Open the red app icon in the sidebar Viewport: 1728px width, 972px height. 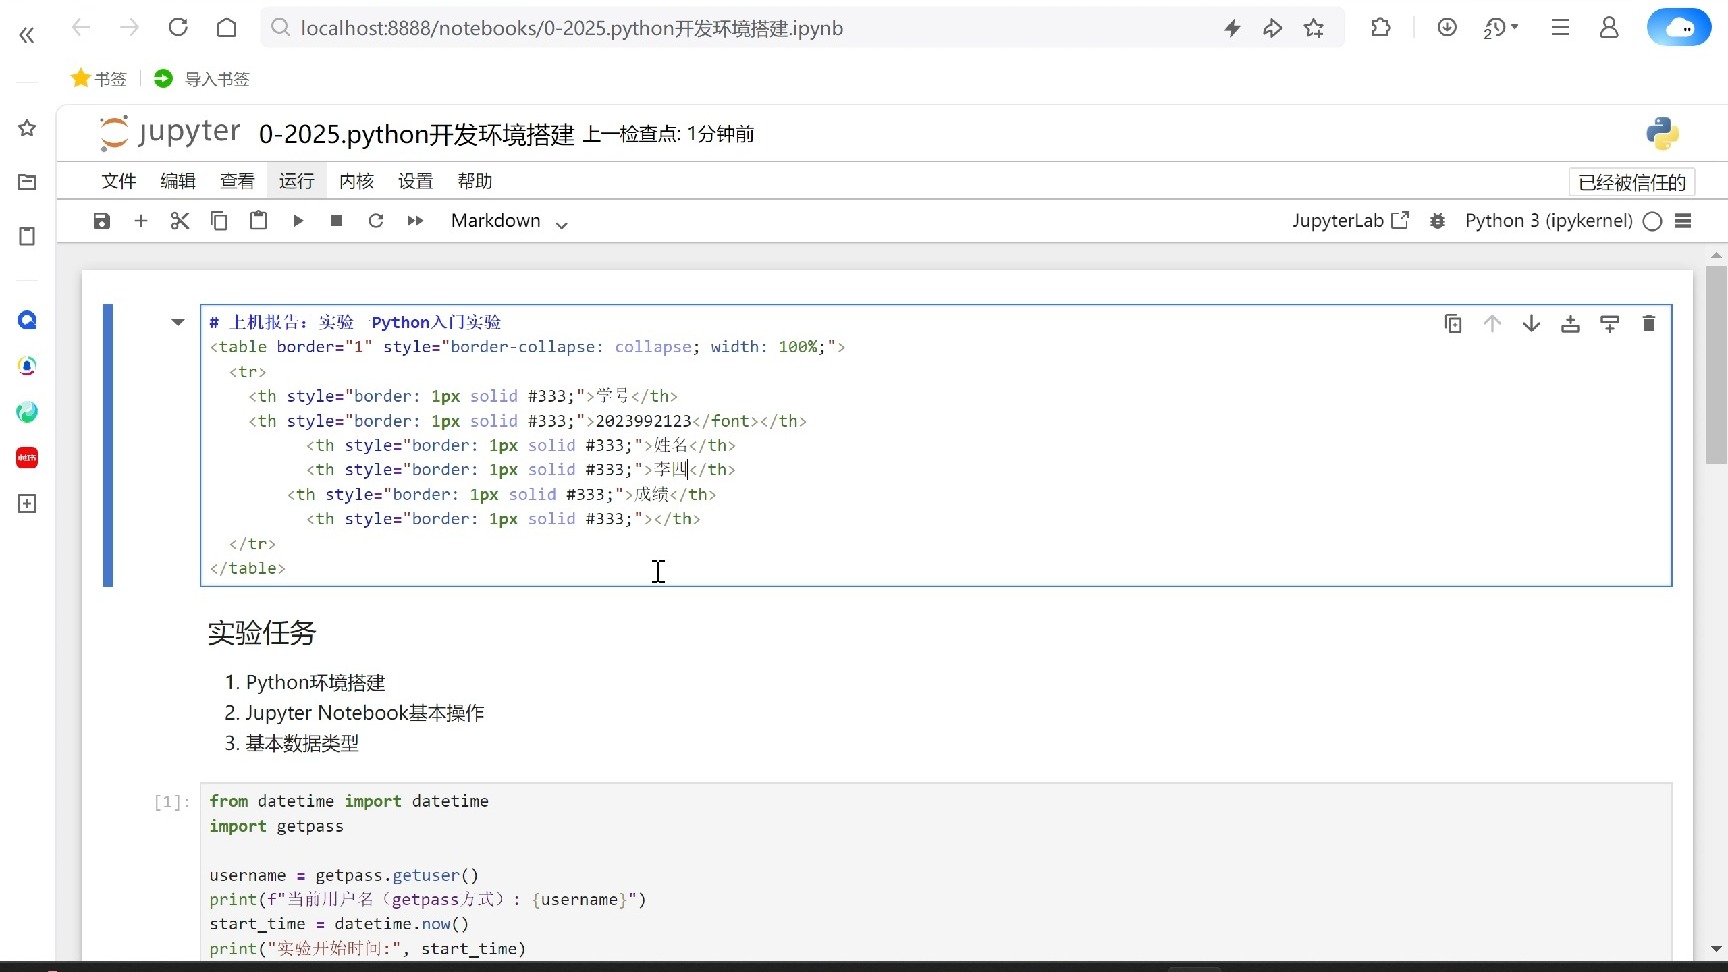click(x=27, y=458)
